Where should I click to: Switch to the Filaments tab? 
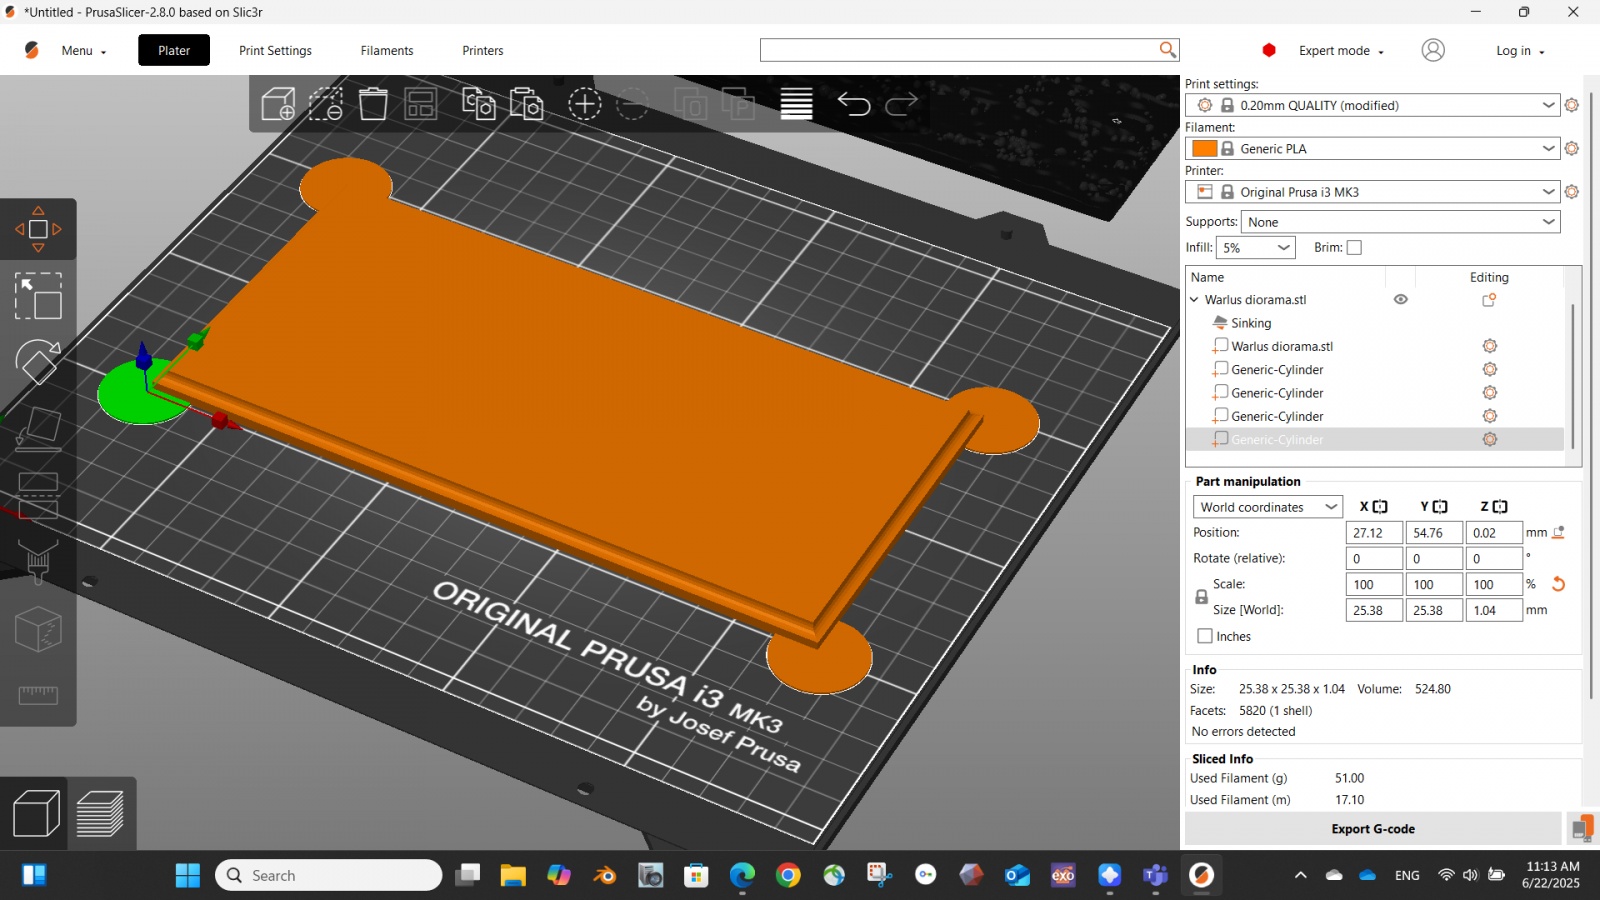point(387,51)
